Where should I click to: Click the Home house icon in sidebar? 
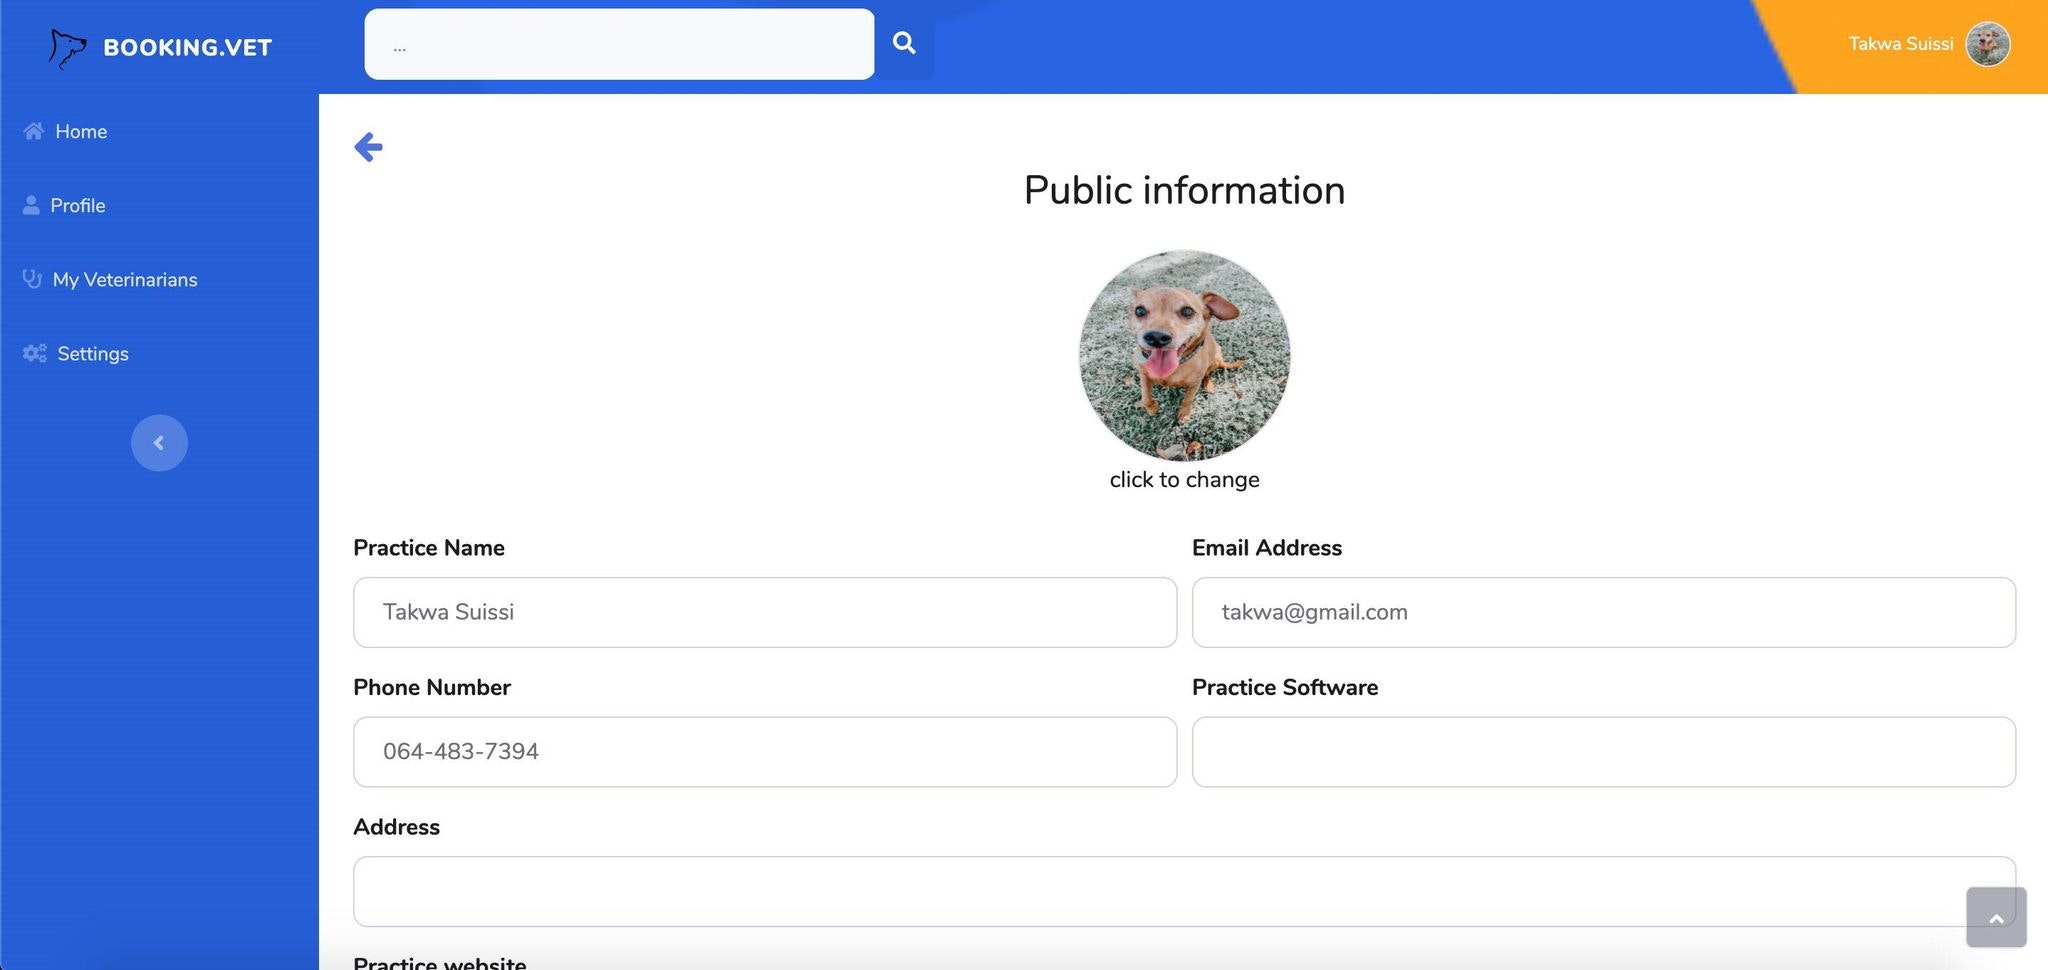(34, 131)
